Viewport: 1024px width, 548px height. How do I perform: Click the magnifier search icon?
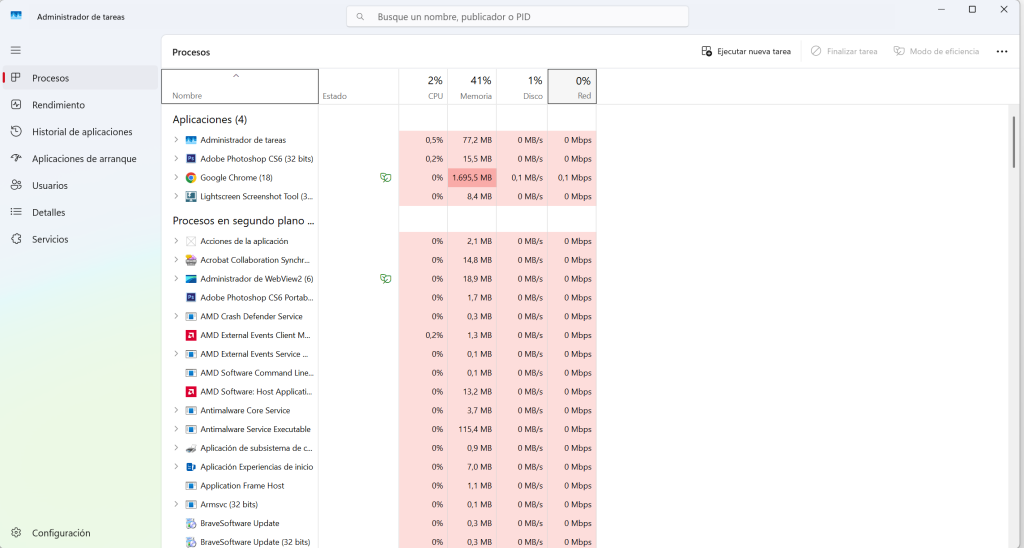click(360, 16)
